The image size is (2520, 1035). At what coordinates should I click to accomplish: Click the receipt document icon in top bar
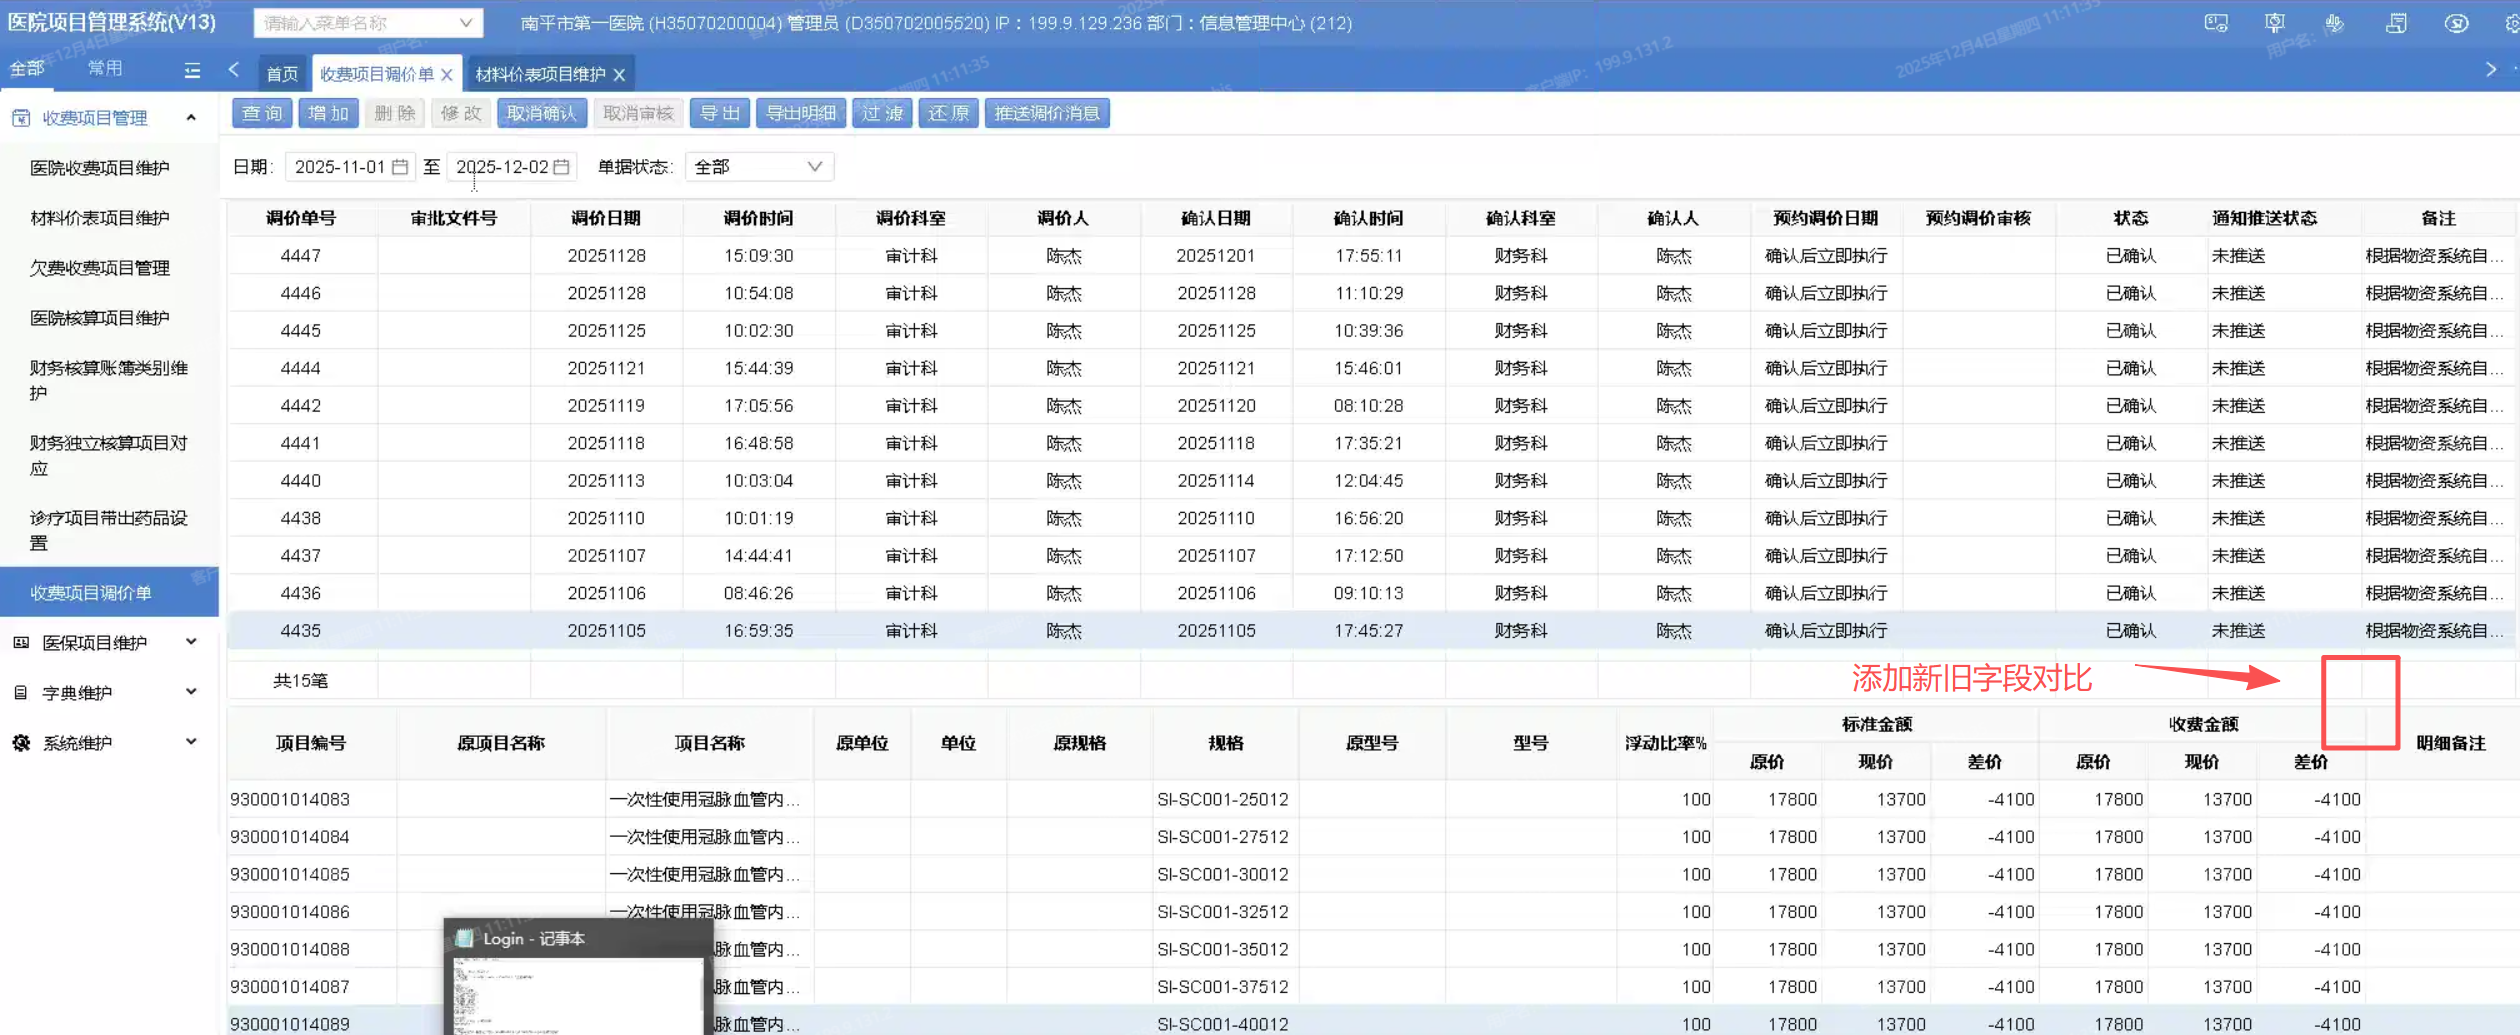[2396, 23]
